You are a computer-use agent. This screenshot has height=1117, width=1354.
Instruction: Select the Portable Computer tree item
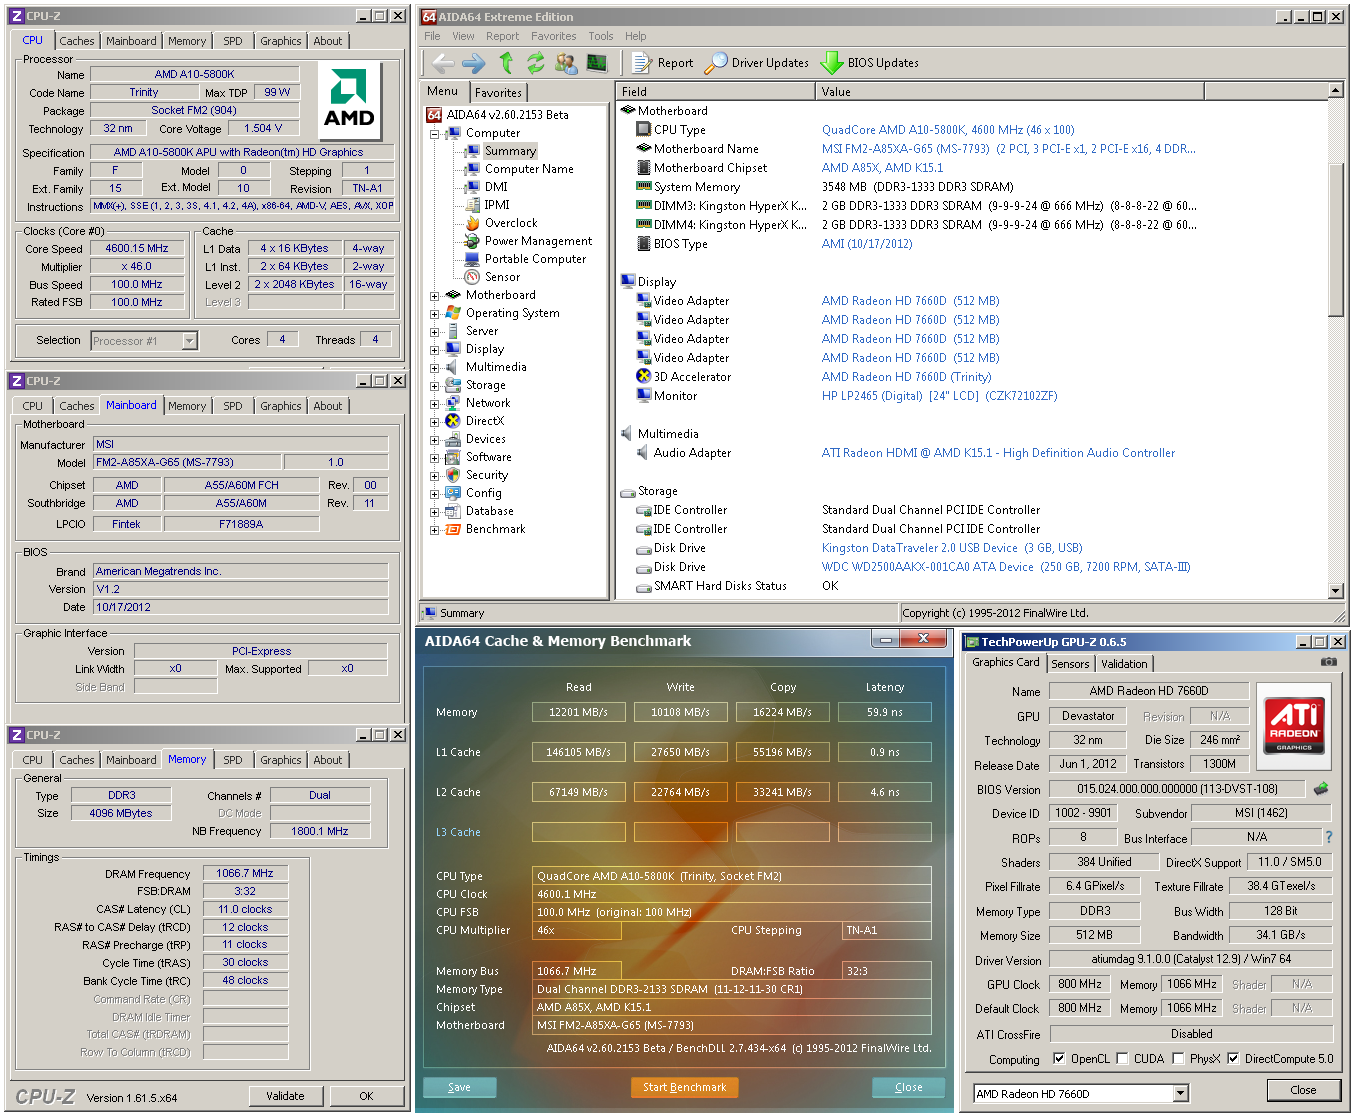tap(535, 259)
